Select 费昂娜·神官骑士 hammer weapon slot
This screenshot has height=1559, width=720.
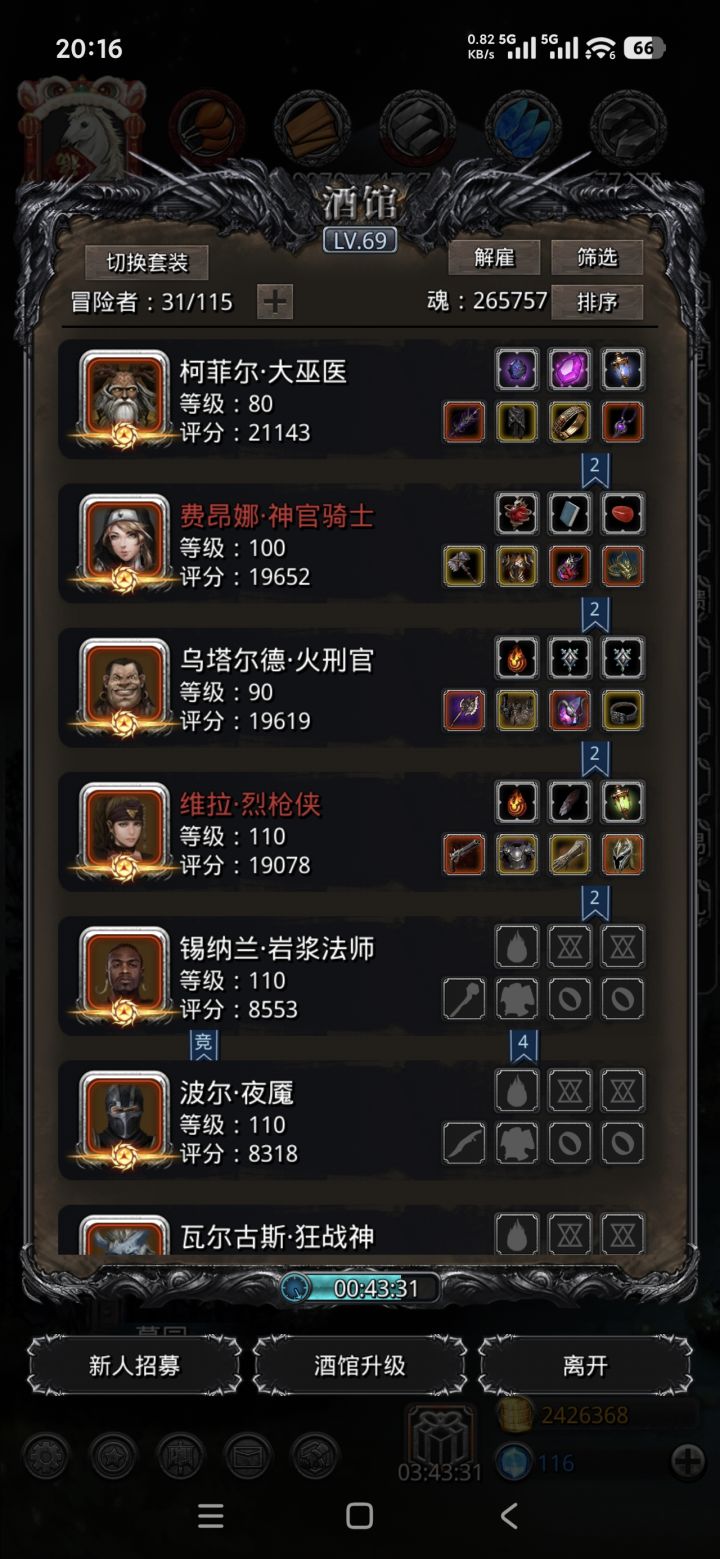(464, 566)
